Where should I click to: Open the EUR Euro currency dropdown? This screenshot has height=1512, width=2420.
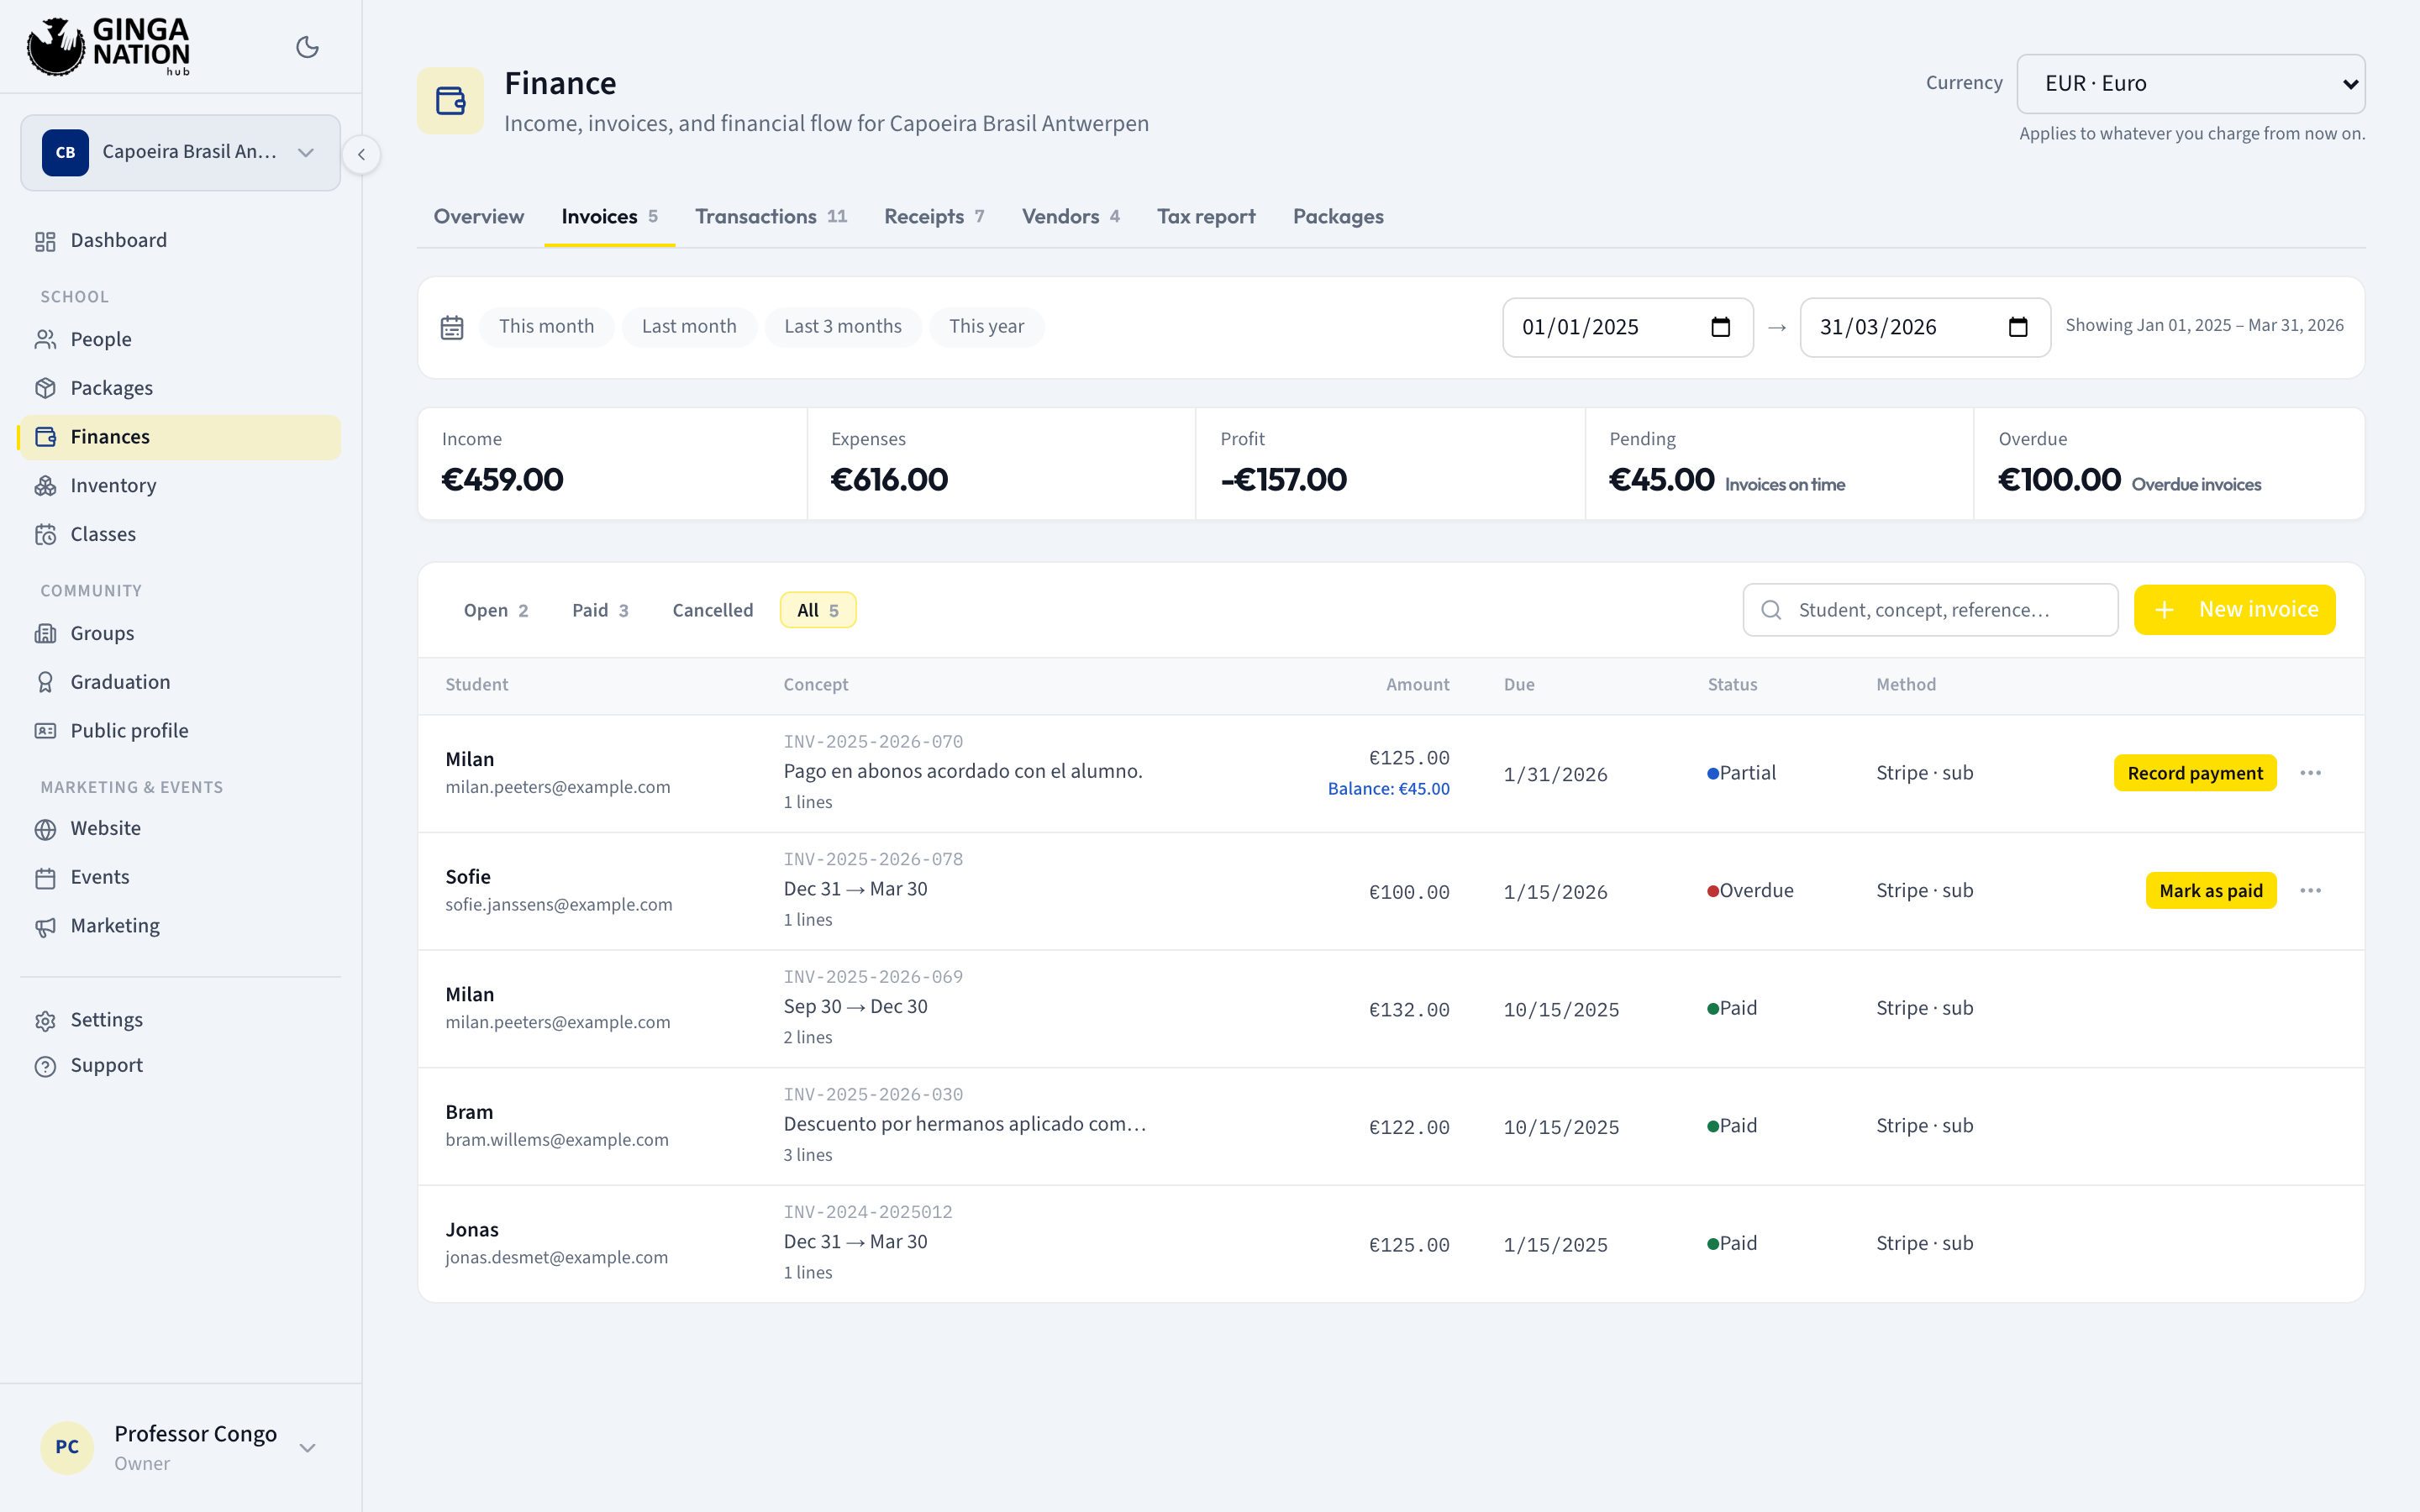coord(2190,84)
